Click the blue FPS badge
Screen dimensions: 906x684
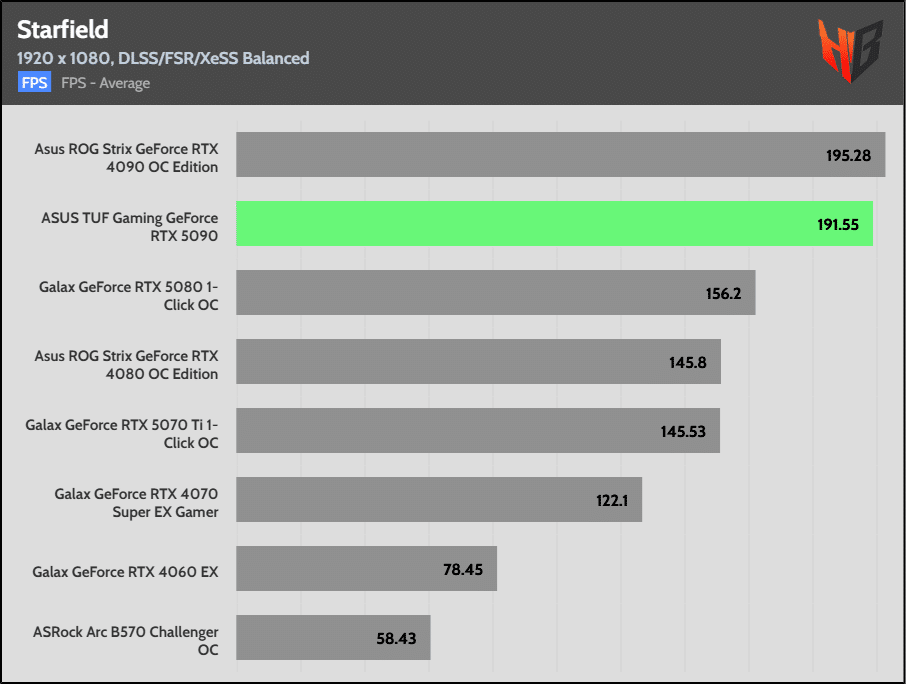(34, 83)
